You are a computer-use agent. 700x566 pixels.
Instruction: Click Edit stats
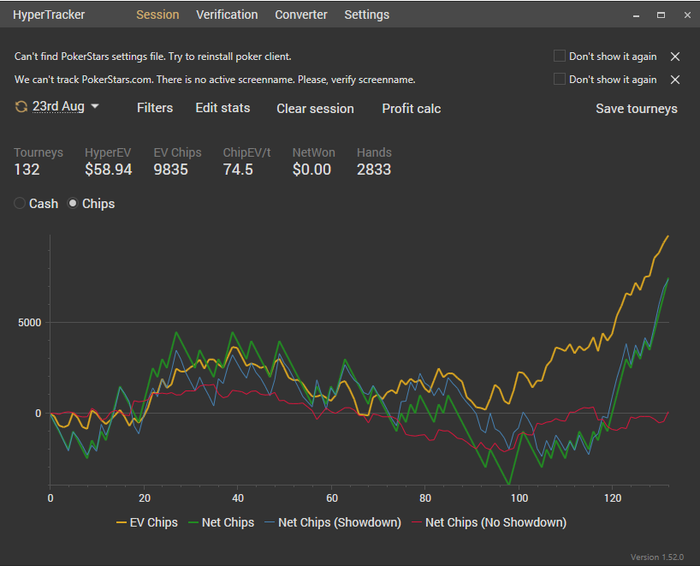pos(223,108)
